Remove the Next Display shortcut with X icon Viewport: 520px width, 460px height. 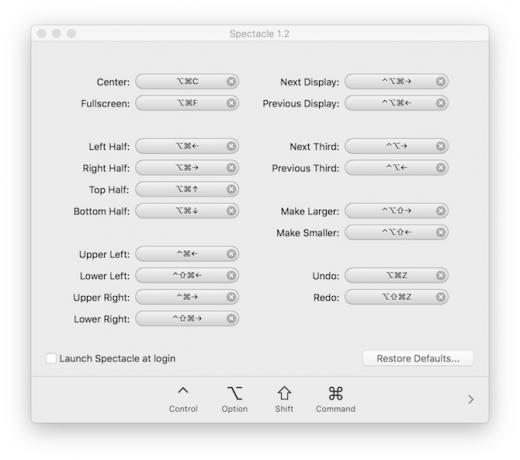coord(440,81)
